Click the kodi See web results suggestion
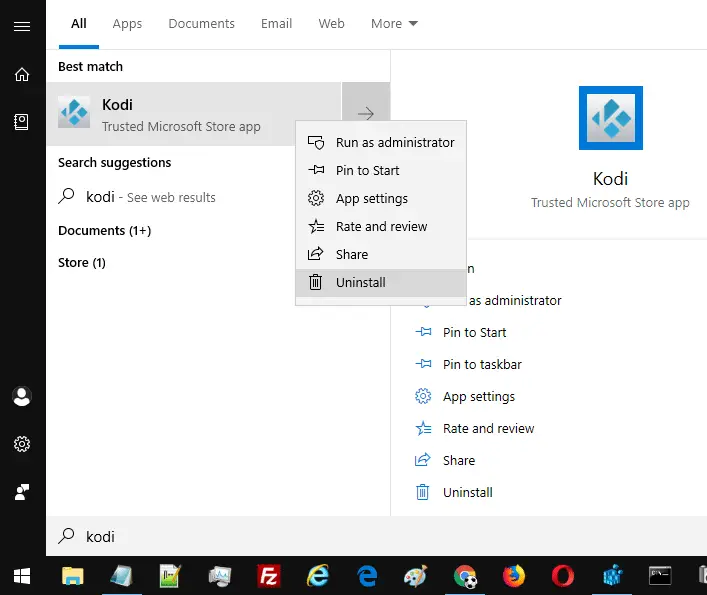The image size is (707, 595). coord(137,197)
